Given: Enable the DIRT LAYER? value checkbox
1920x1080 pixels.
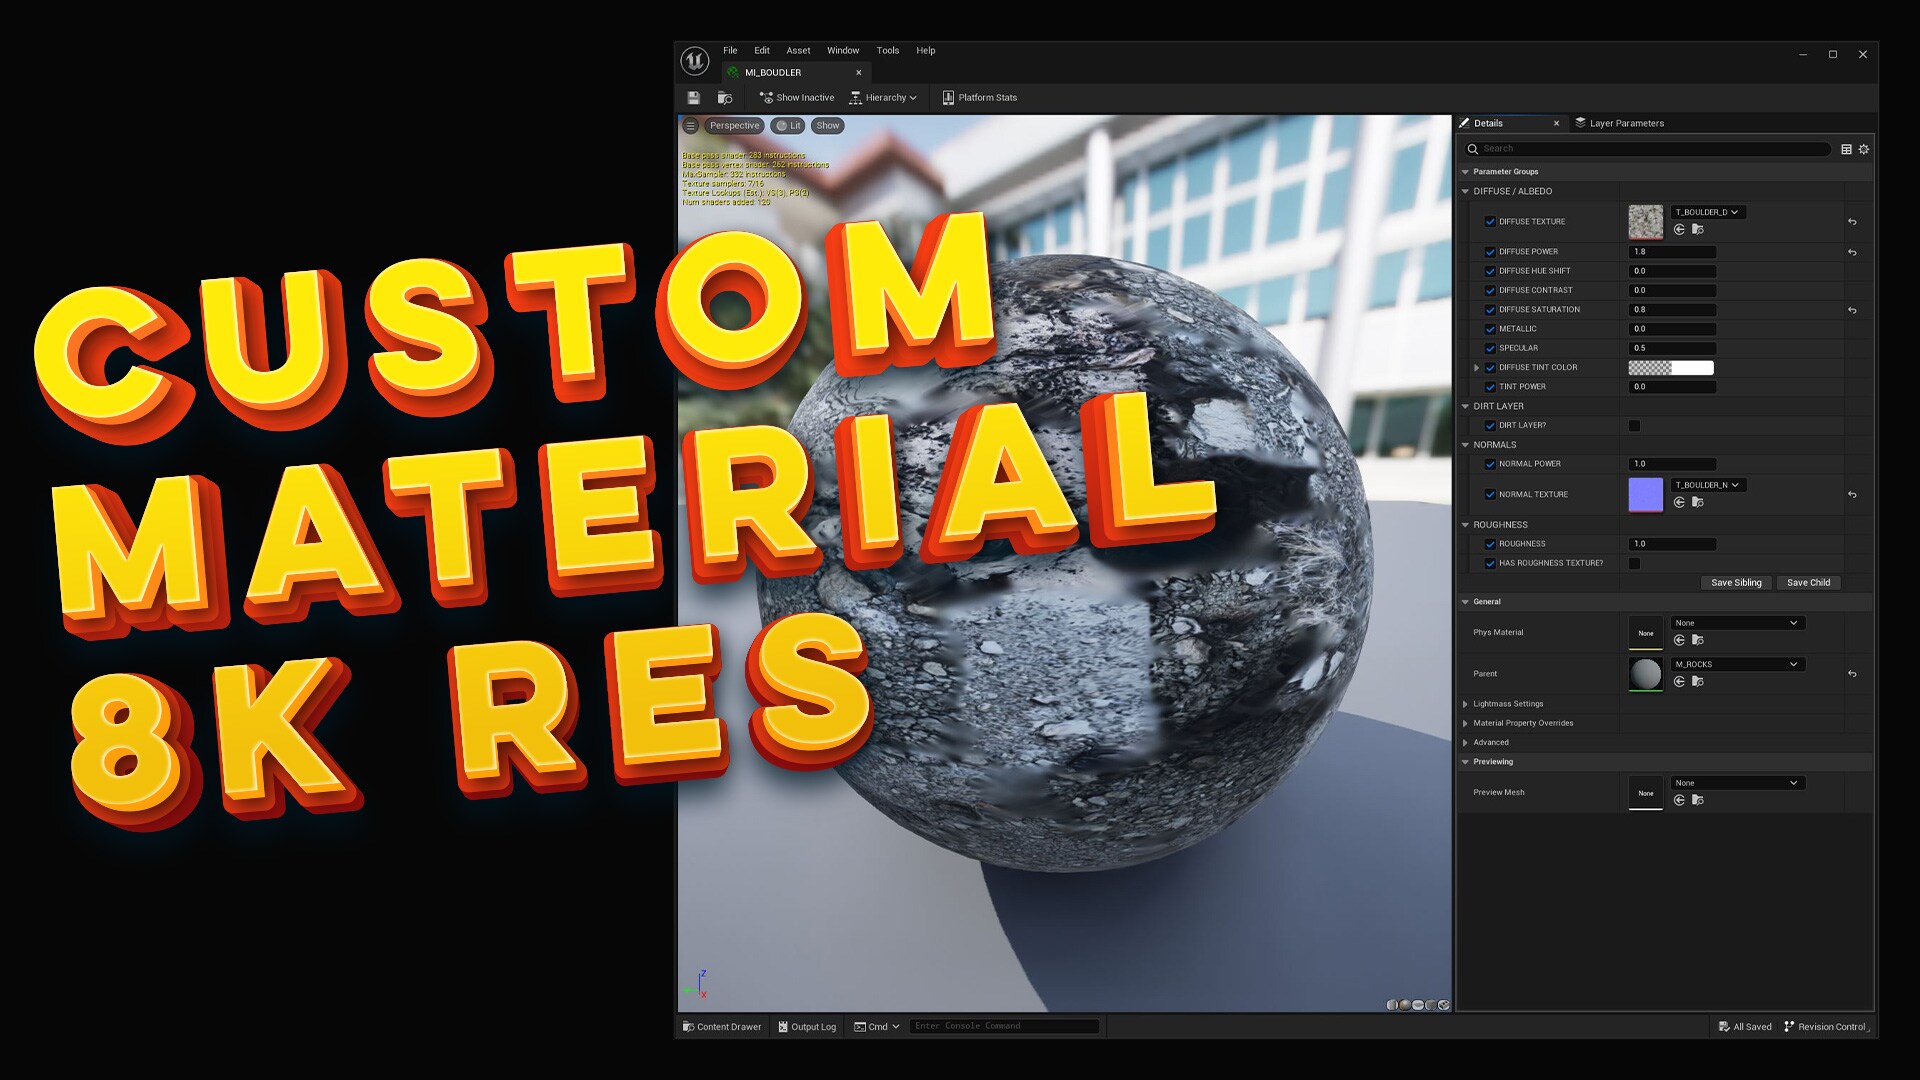Looking at the screenshot, I should pyautogui.click(x=1634, y=426).
